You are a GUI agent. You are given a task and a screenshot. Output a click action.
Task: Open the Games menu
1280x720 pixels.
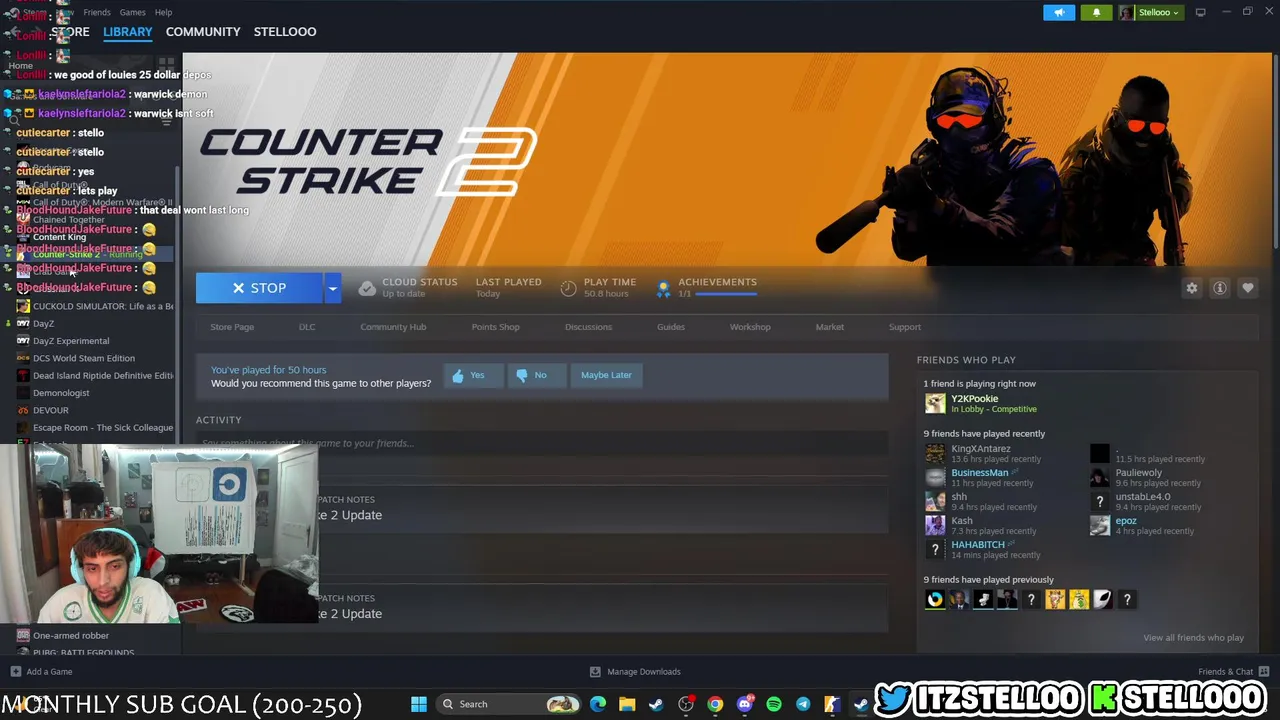[x=132, y=12]
